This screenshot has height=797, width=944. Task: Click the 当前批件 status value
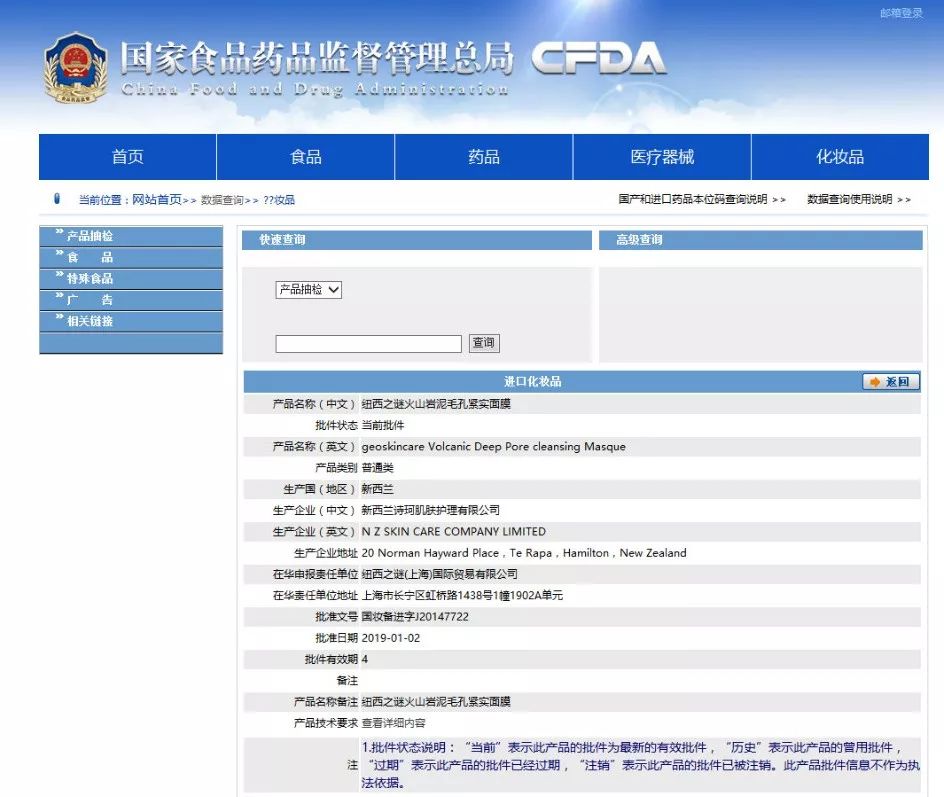tap(383, 425)
